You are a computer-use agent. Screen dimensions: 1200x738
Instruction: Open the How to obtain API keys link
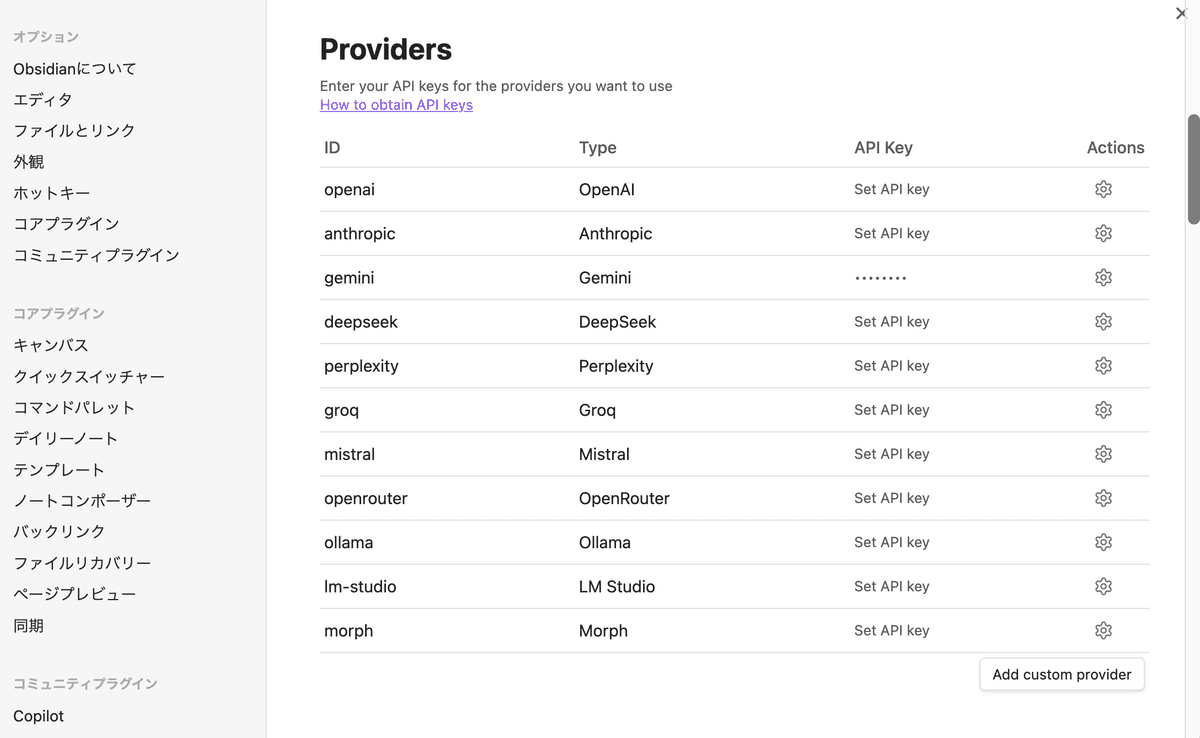396,105
